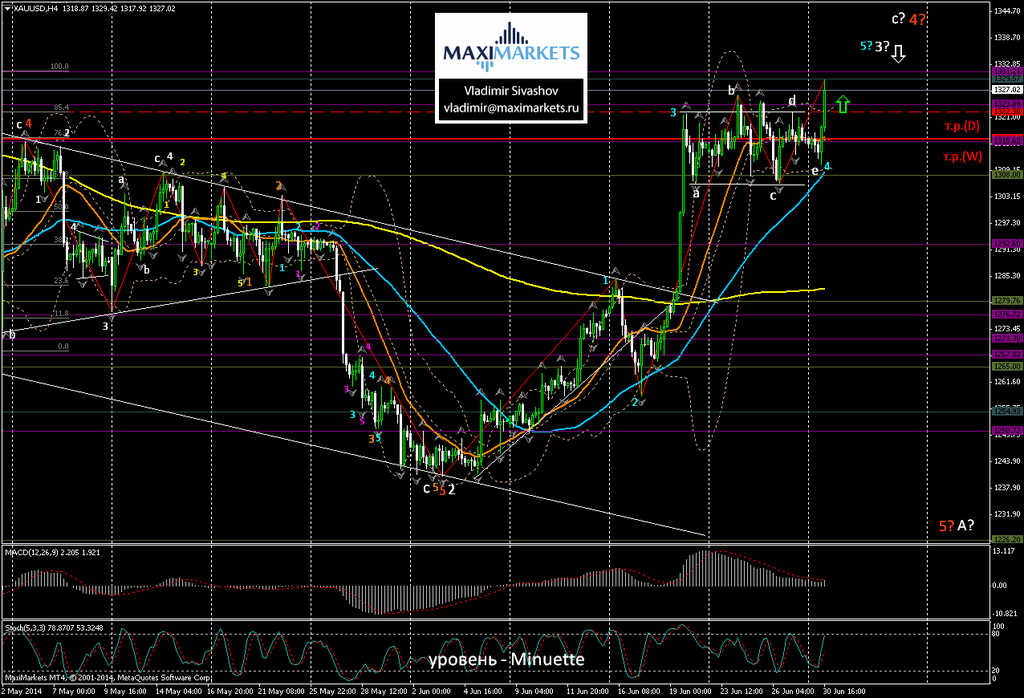The image size is (1024, 698).
Task: Click the '2 May 2014' date label
Action: tap(22, 691)
